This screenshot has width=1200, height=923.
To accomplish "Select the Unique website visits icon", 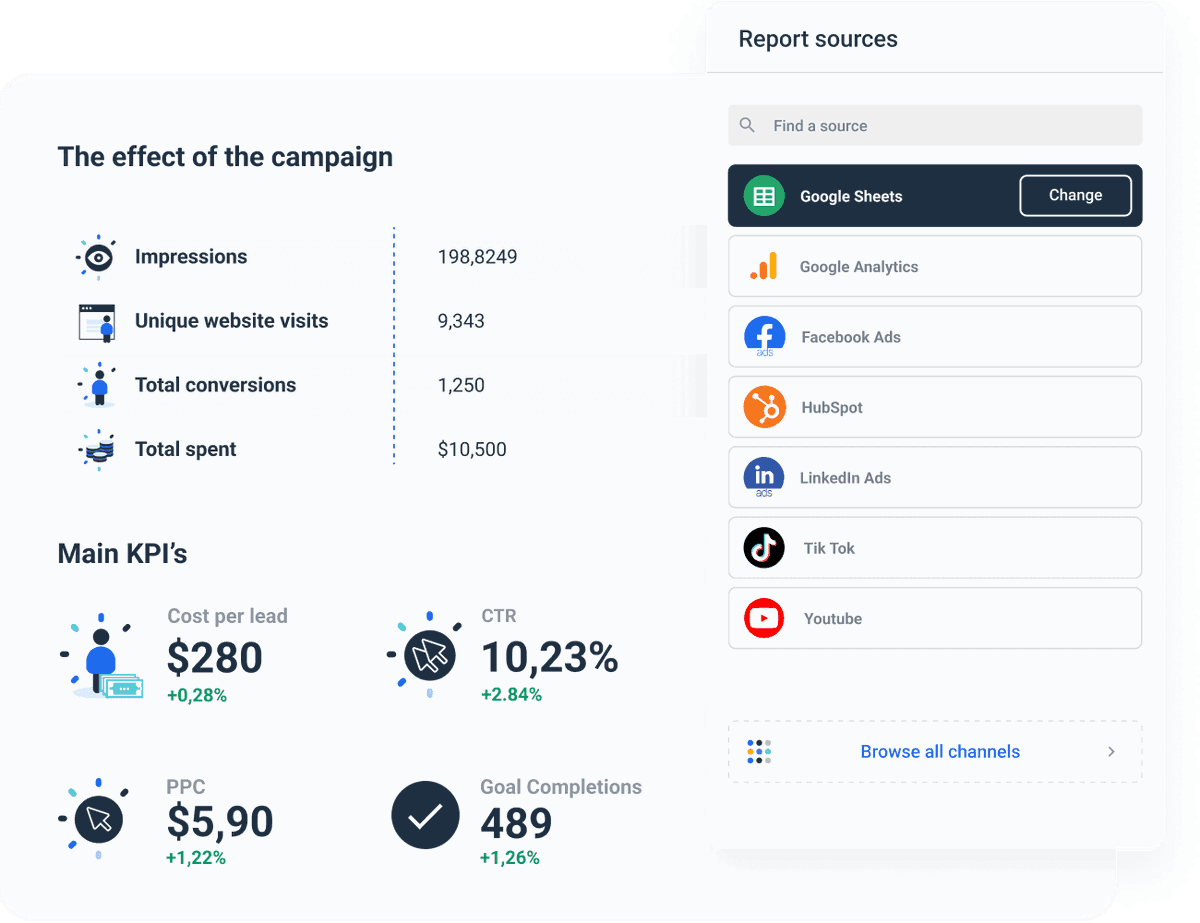I will point(96,321).
